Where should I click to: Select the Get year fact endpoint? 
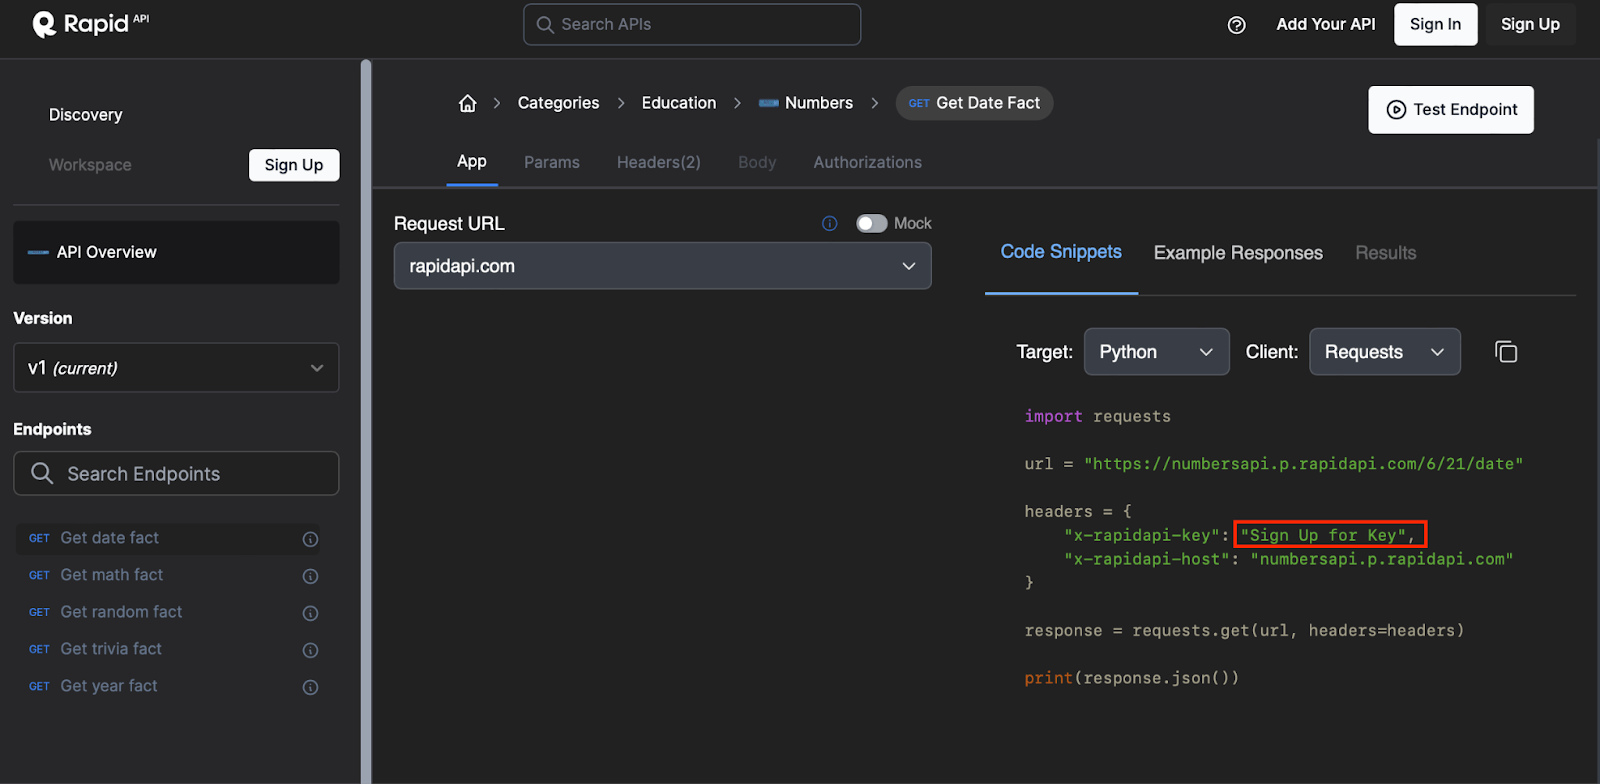(x=168, y=687)
